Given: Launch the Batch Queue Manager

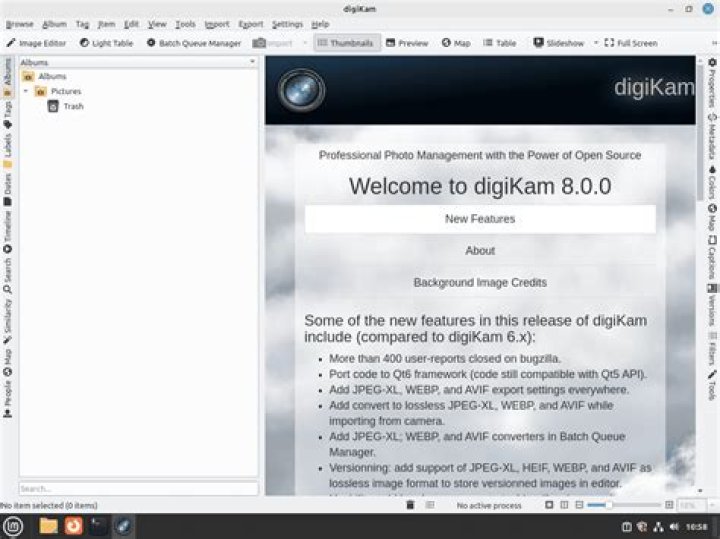Looking at the screenshot, I should click(194, 43).
